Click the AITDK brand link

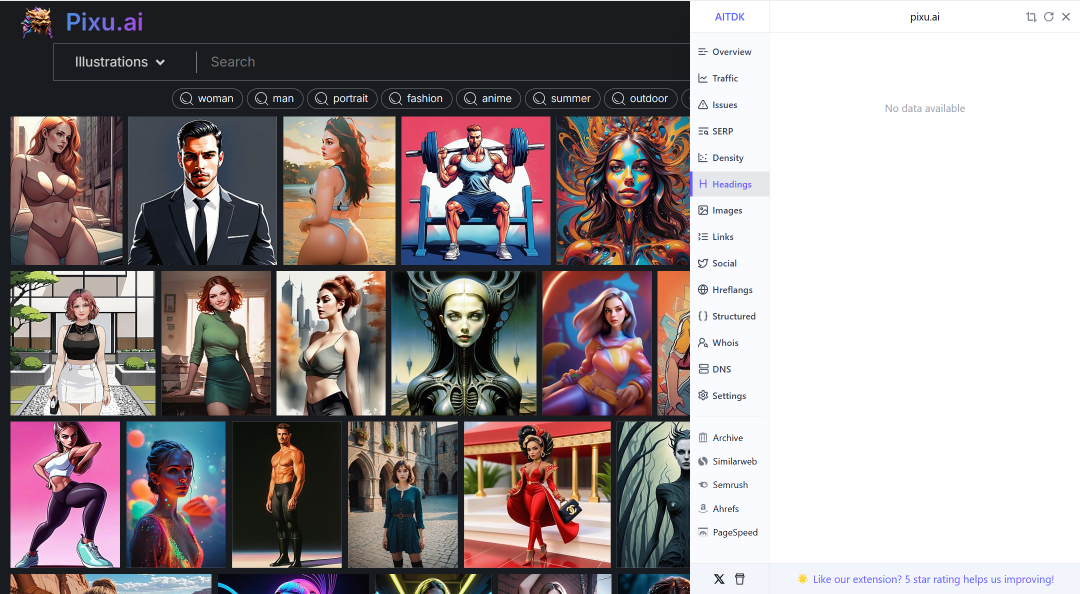pos(729,17)
